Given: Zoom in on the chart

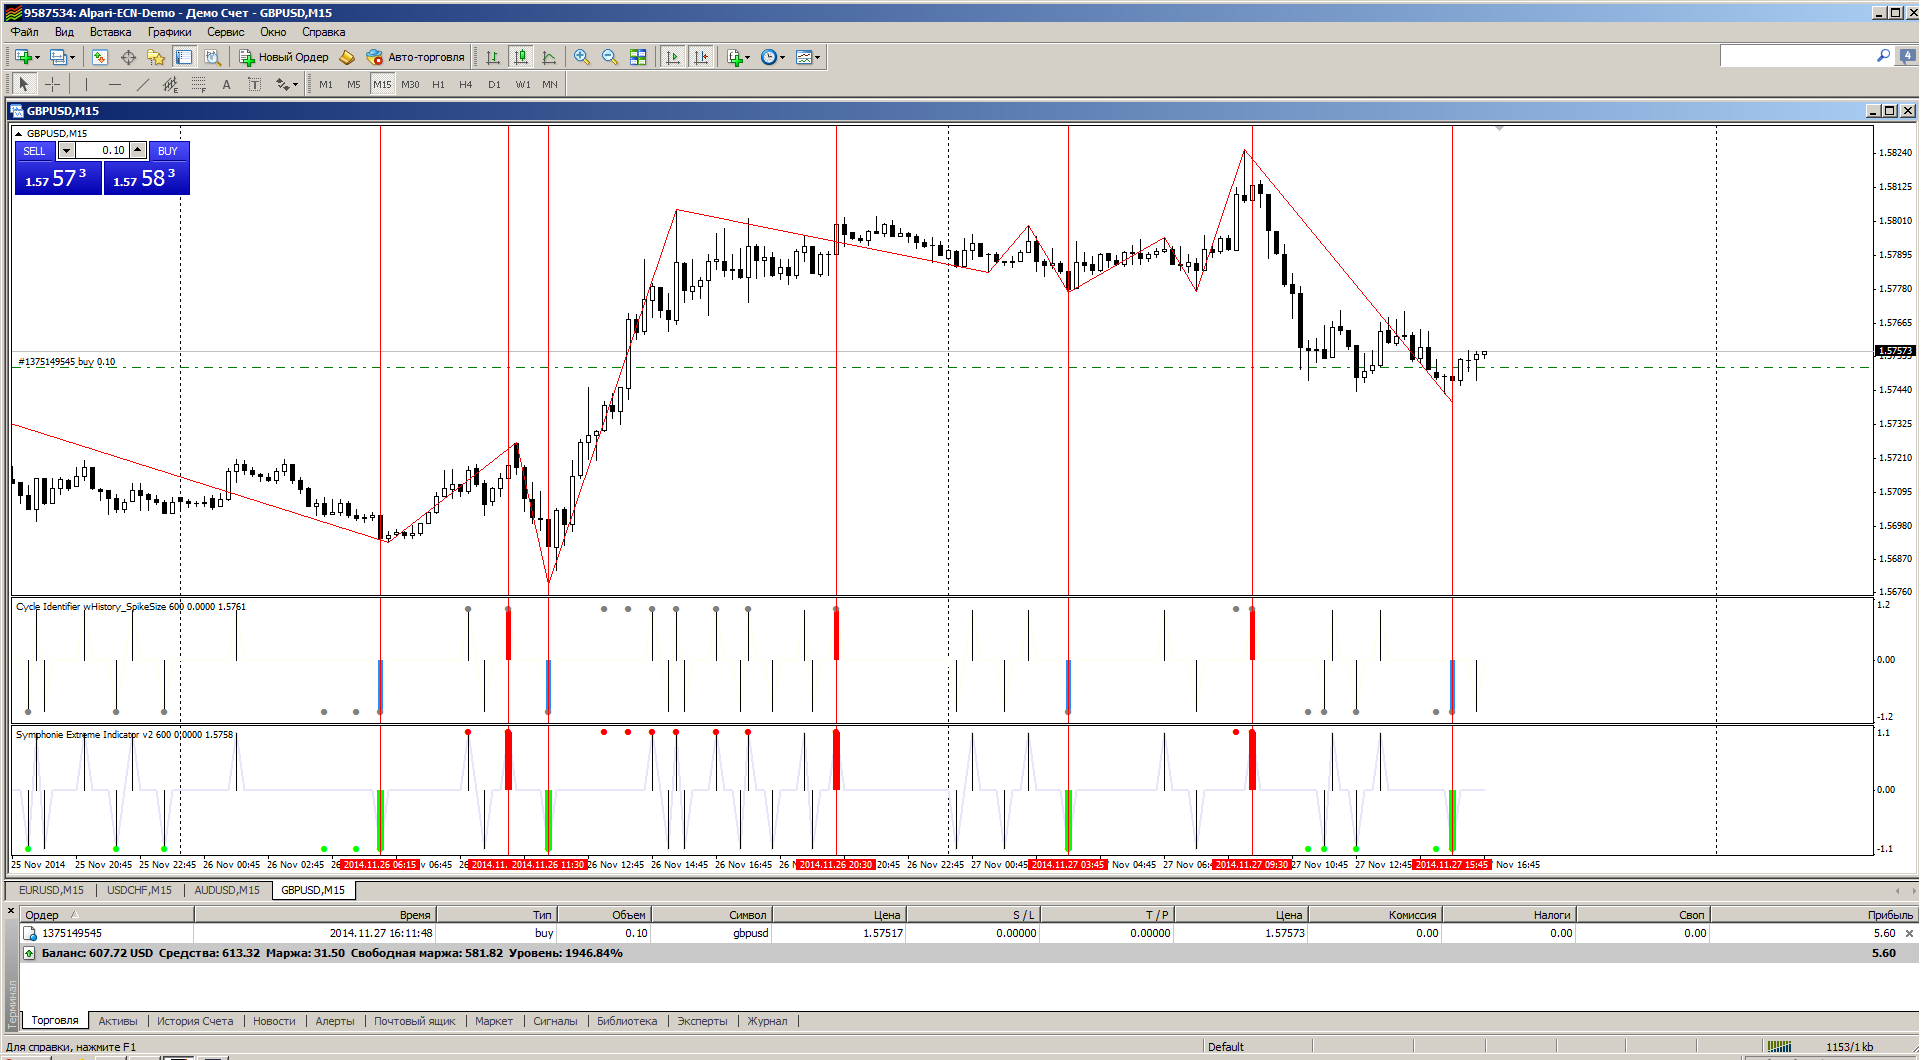Looking at the screenshot, I should (x=582, y=57).
